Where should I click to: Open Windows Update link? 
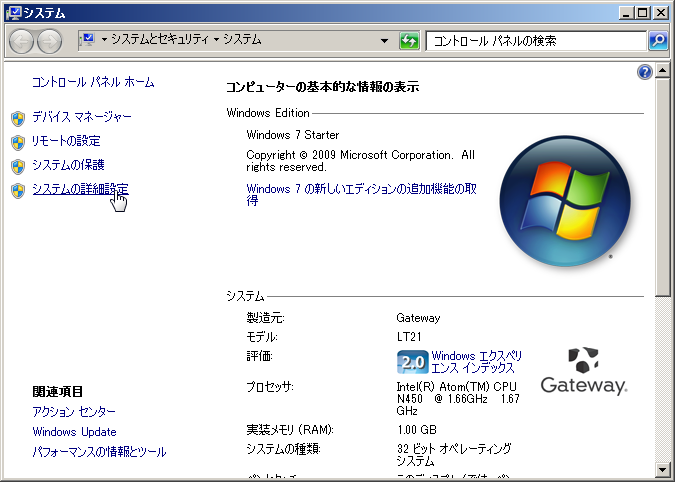(74, 432)
